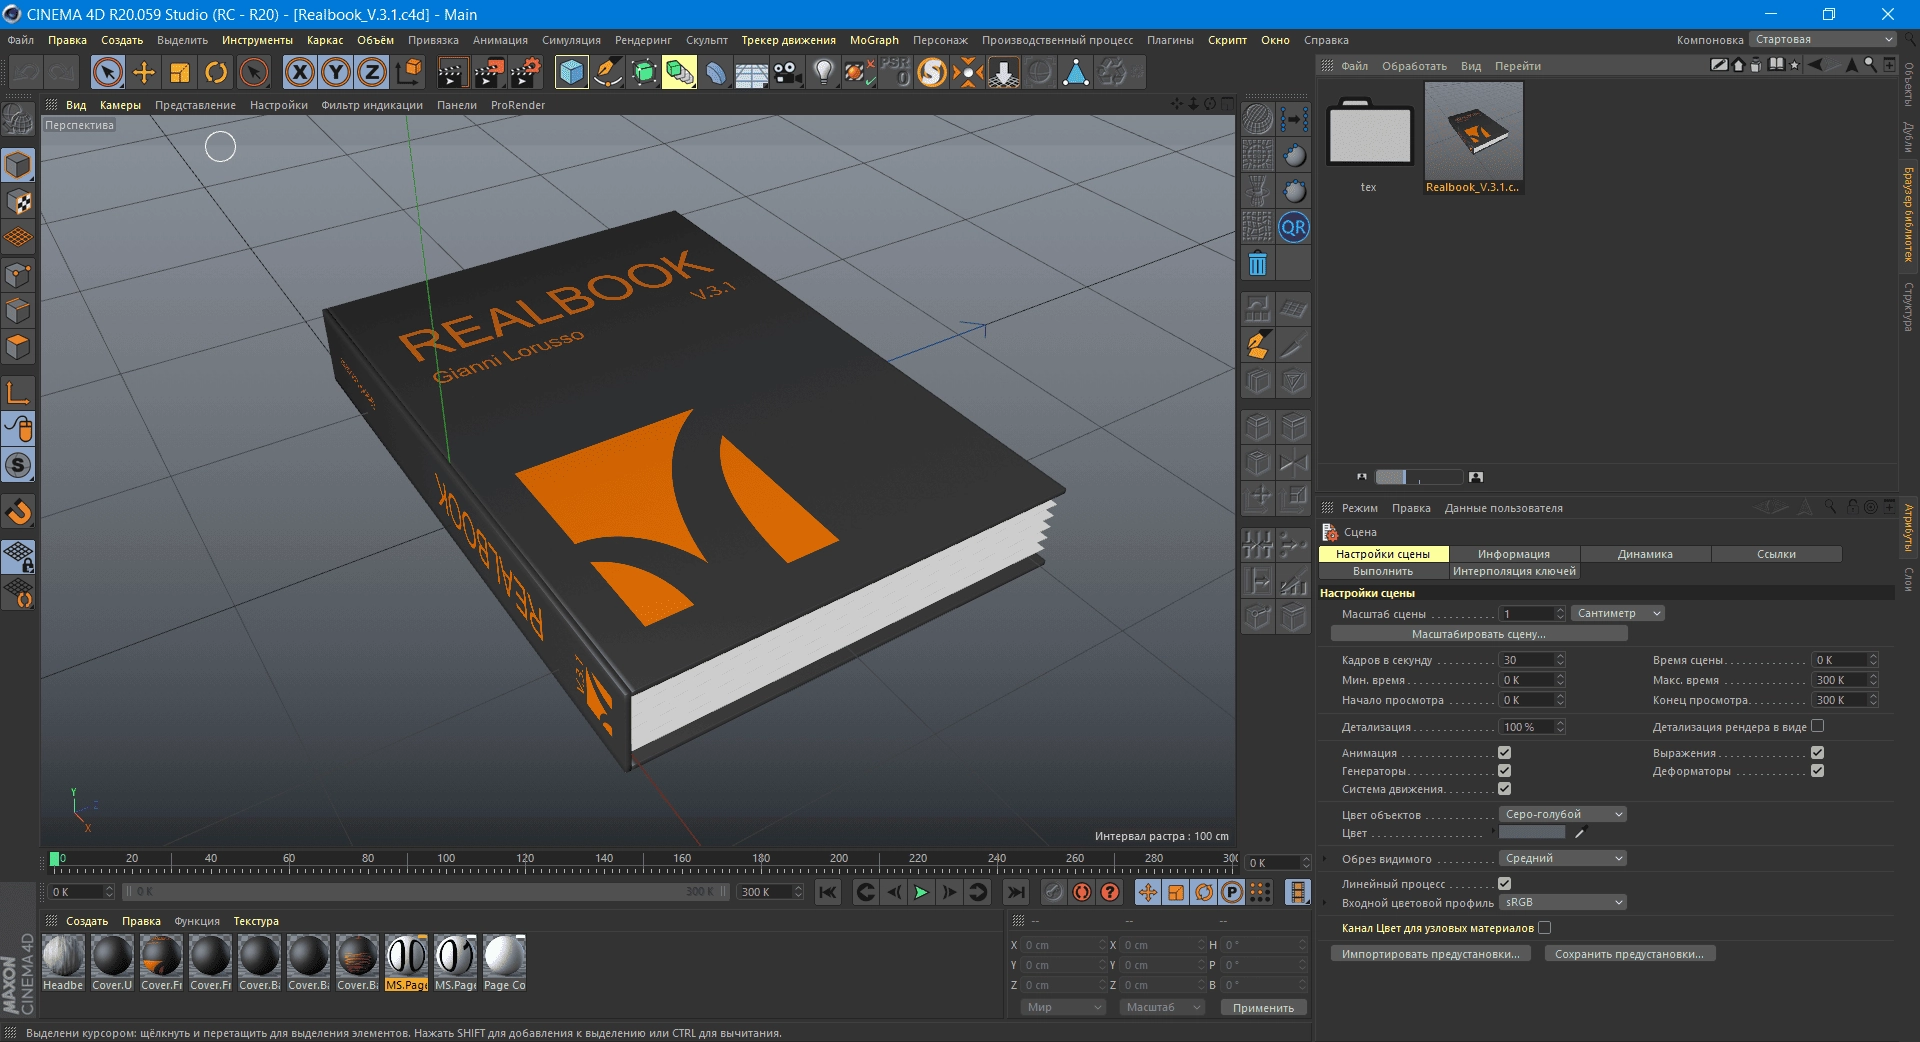The height and width of the screenshot is (1042, 1920).
Task: Click Сохранить предустановки button
Action: coord(1630,954)
